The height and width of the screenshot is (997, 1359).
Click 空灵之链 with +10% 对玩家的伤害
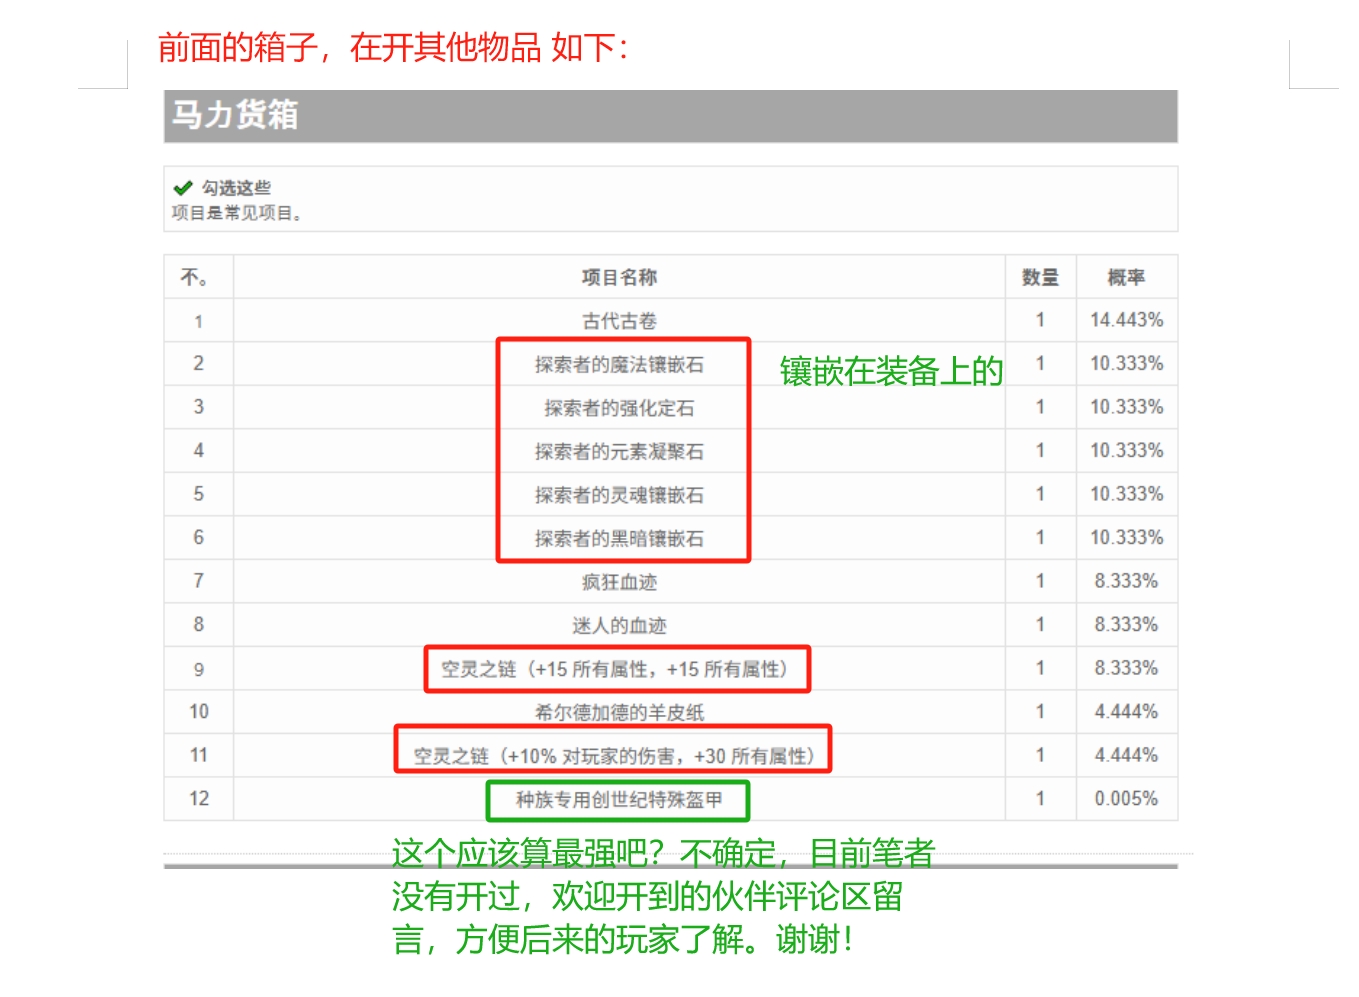coord(613,756)
